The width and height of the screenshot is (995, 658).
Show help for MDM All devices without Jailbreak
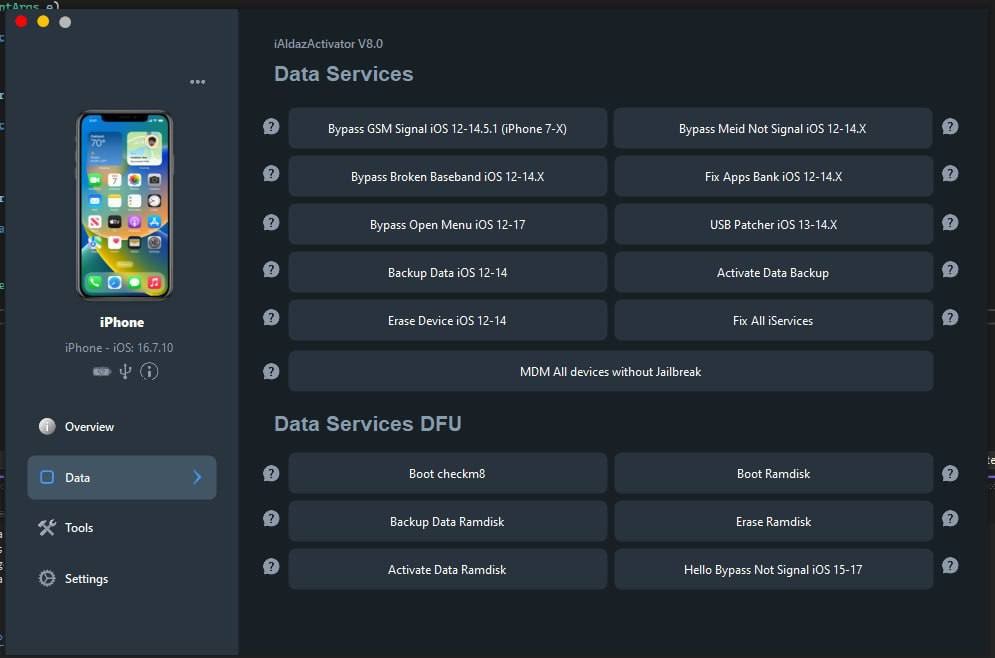pyautogui.click(x=271, y=371)
